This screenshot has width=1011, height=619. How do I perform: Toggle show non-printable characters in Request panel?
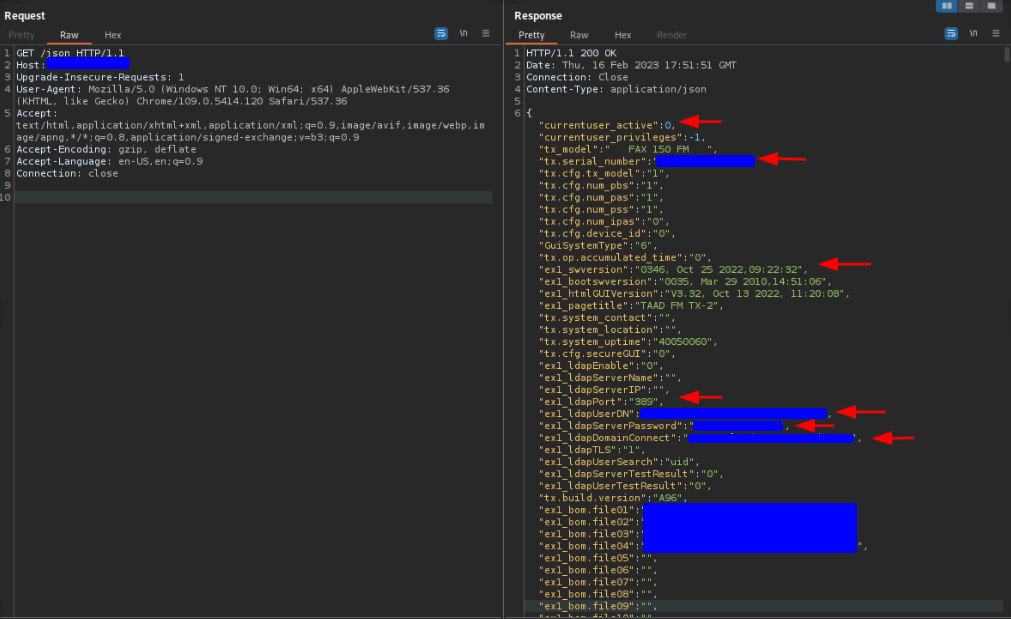point(463,33)
